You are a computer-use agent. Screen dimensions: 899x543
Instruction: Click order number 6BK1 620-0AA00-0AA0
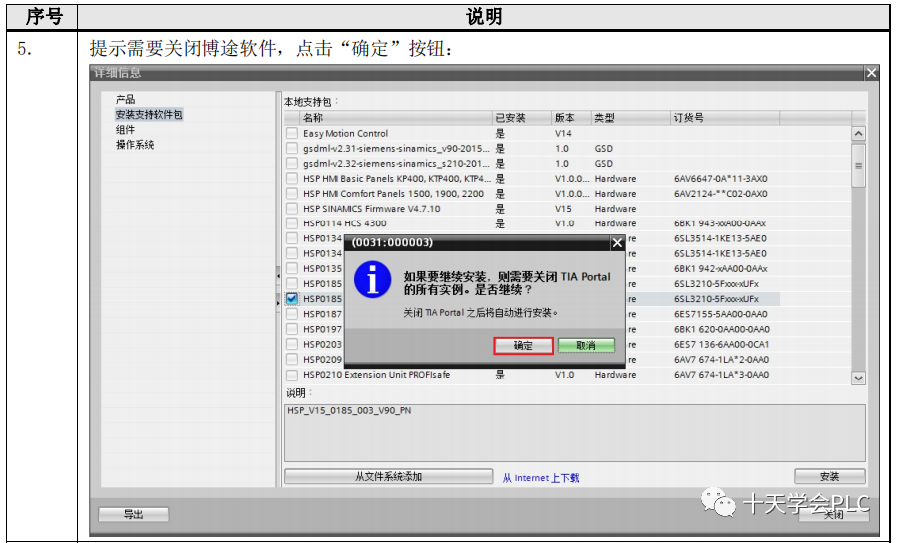722,329
